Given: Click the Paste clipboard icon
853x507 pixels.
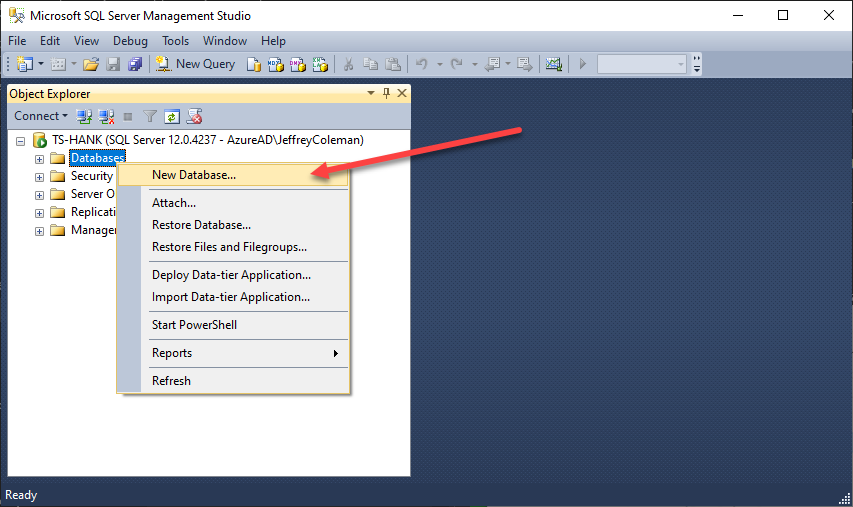Looking at the screenshot, I should 393,64.
